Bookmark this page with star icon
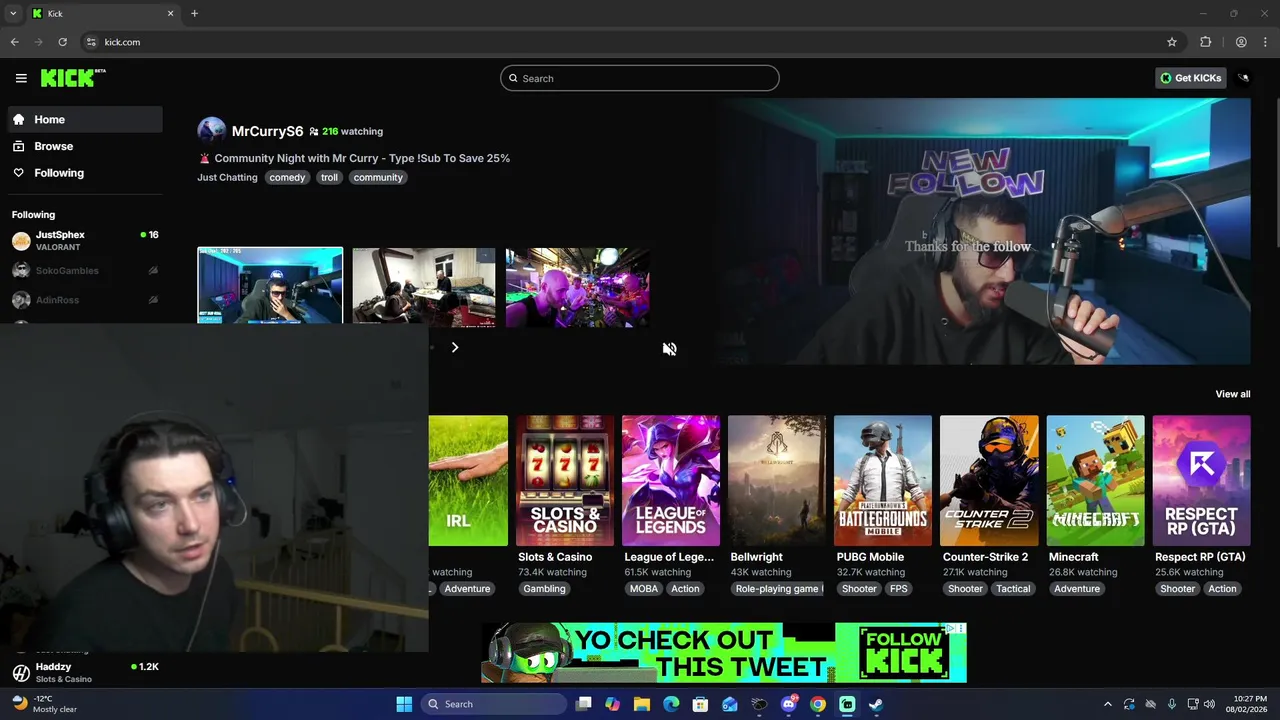1280x720 pixels. [1172, 42]
